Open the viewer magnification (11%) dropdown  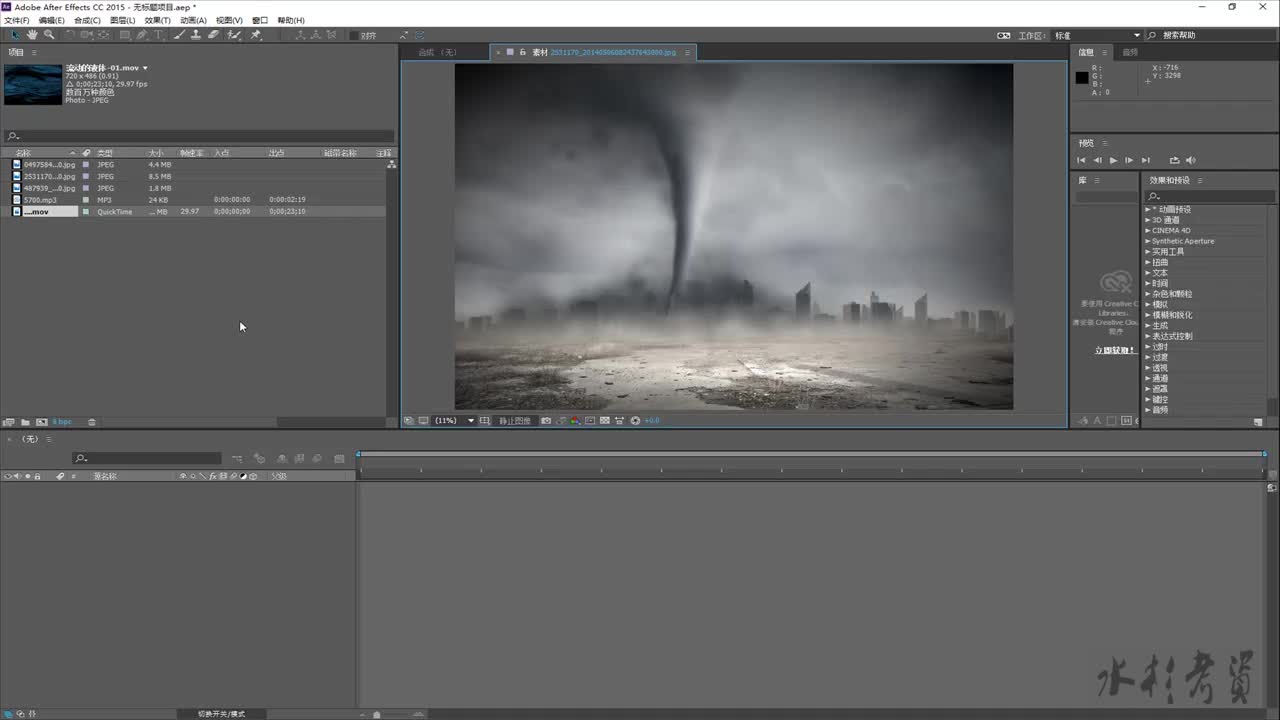click(x=455, y=421)
